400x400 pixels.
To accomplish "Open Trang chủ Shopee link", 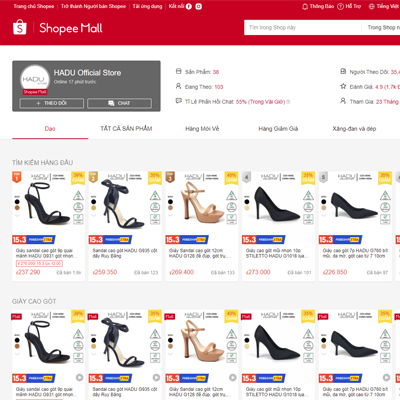I will 34,6.
